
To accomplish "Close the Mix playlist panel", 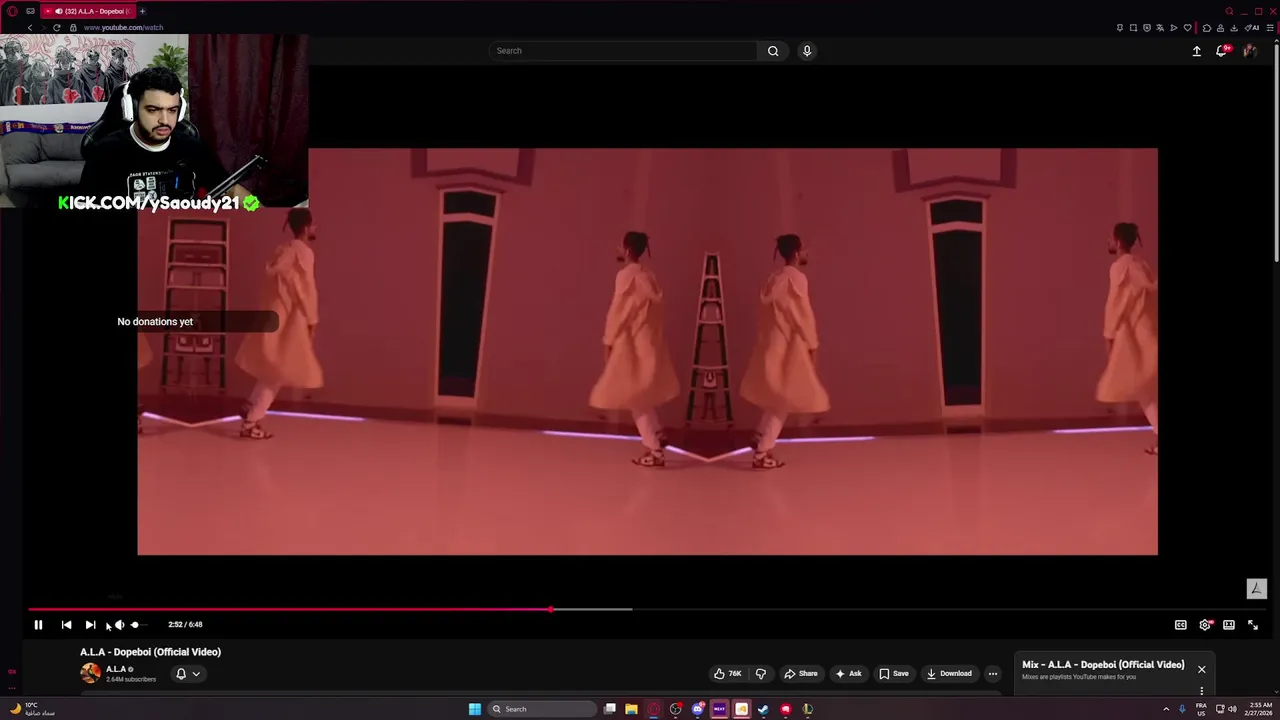I will pyautogui.click(x=1202, y=669).
